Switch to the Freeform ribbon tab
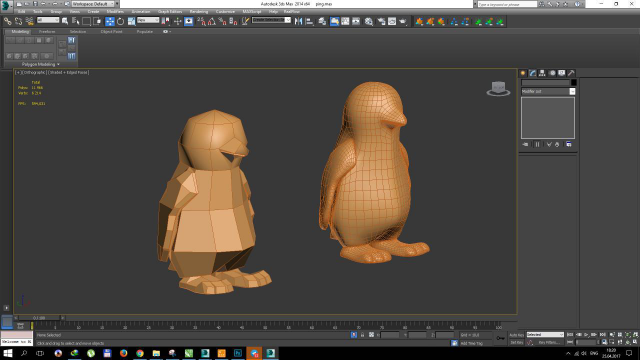 pos(47,31)
